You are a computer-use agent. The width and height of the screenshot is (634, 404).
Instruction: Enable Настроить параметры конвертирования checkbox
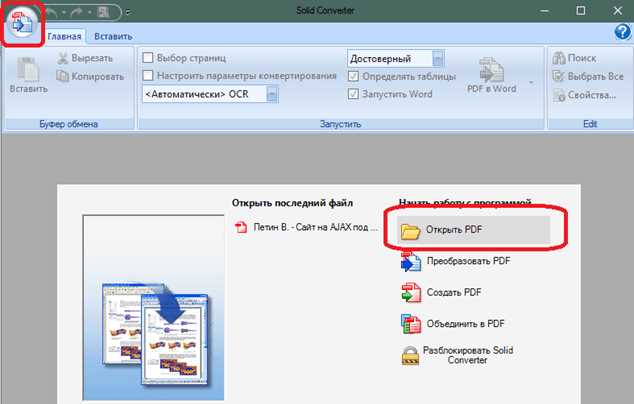pos(148,76)
